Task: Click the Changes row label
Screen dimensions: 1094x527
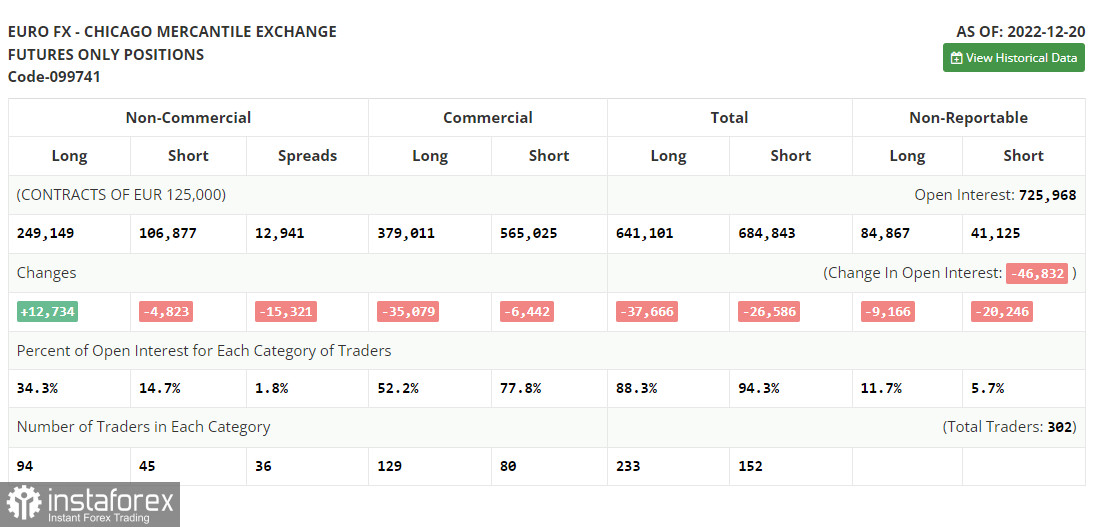Action: coord(47,273)
